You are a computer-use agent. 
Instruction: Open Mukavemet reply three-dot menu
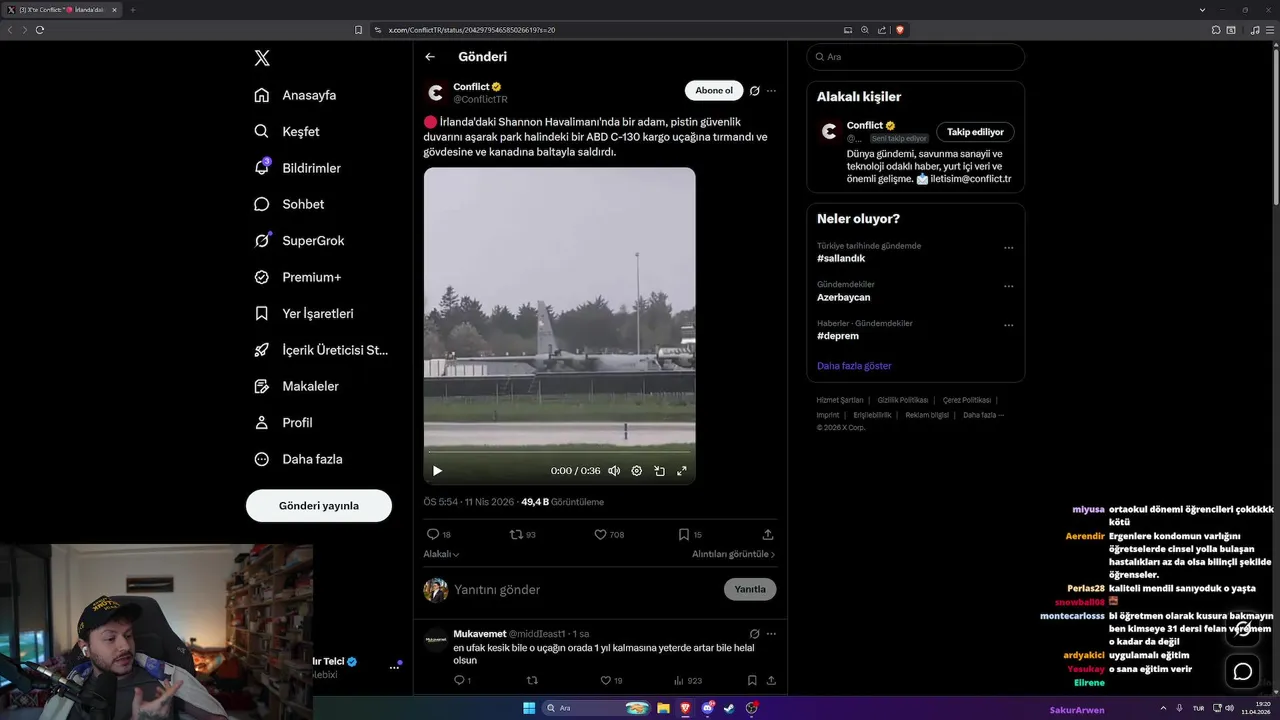(771, 634)
